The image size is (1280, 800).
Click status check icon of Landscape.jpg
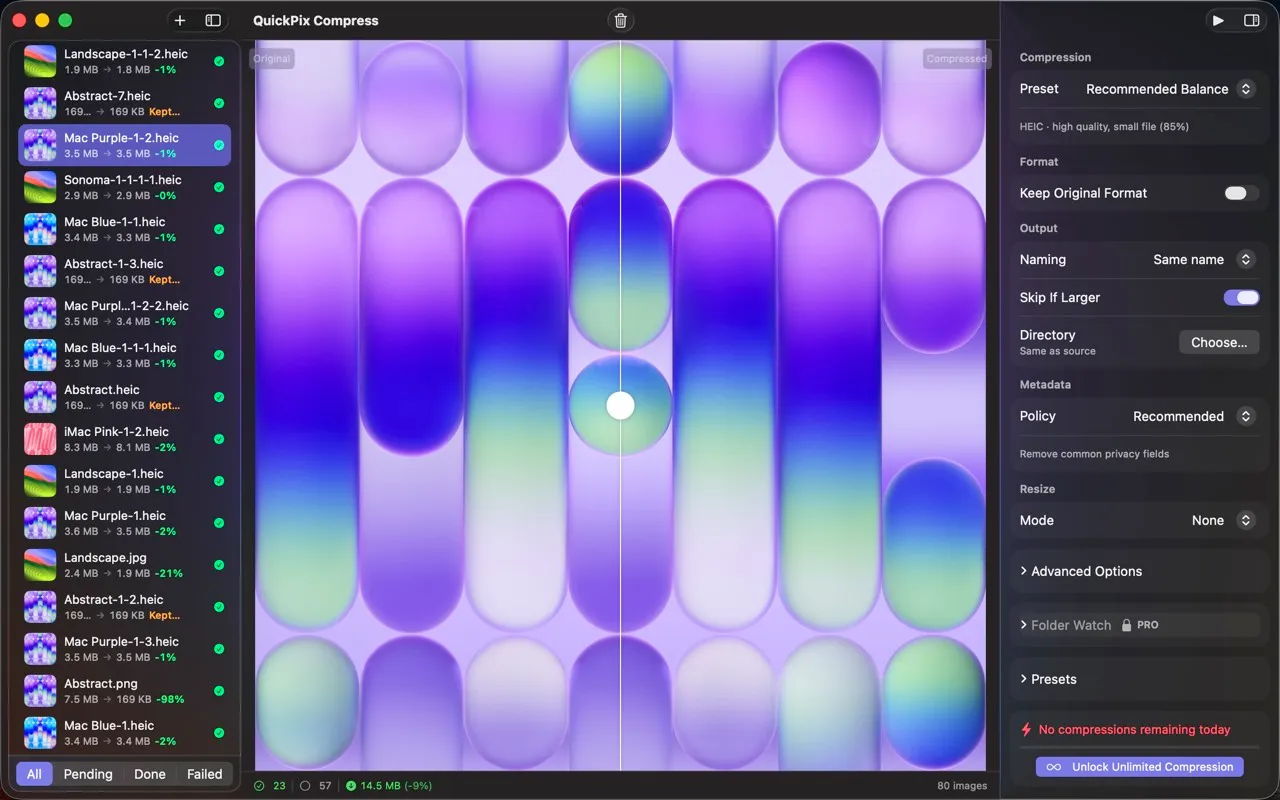click(219, 565)
